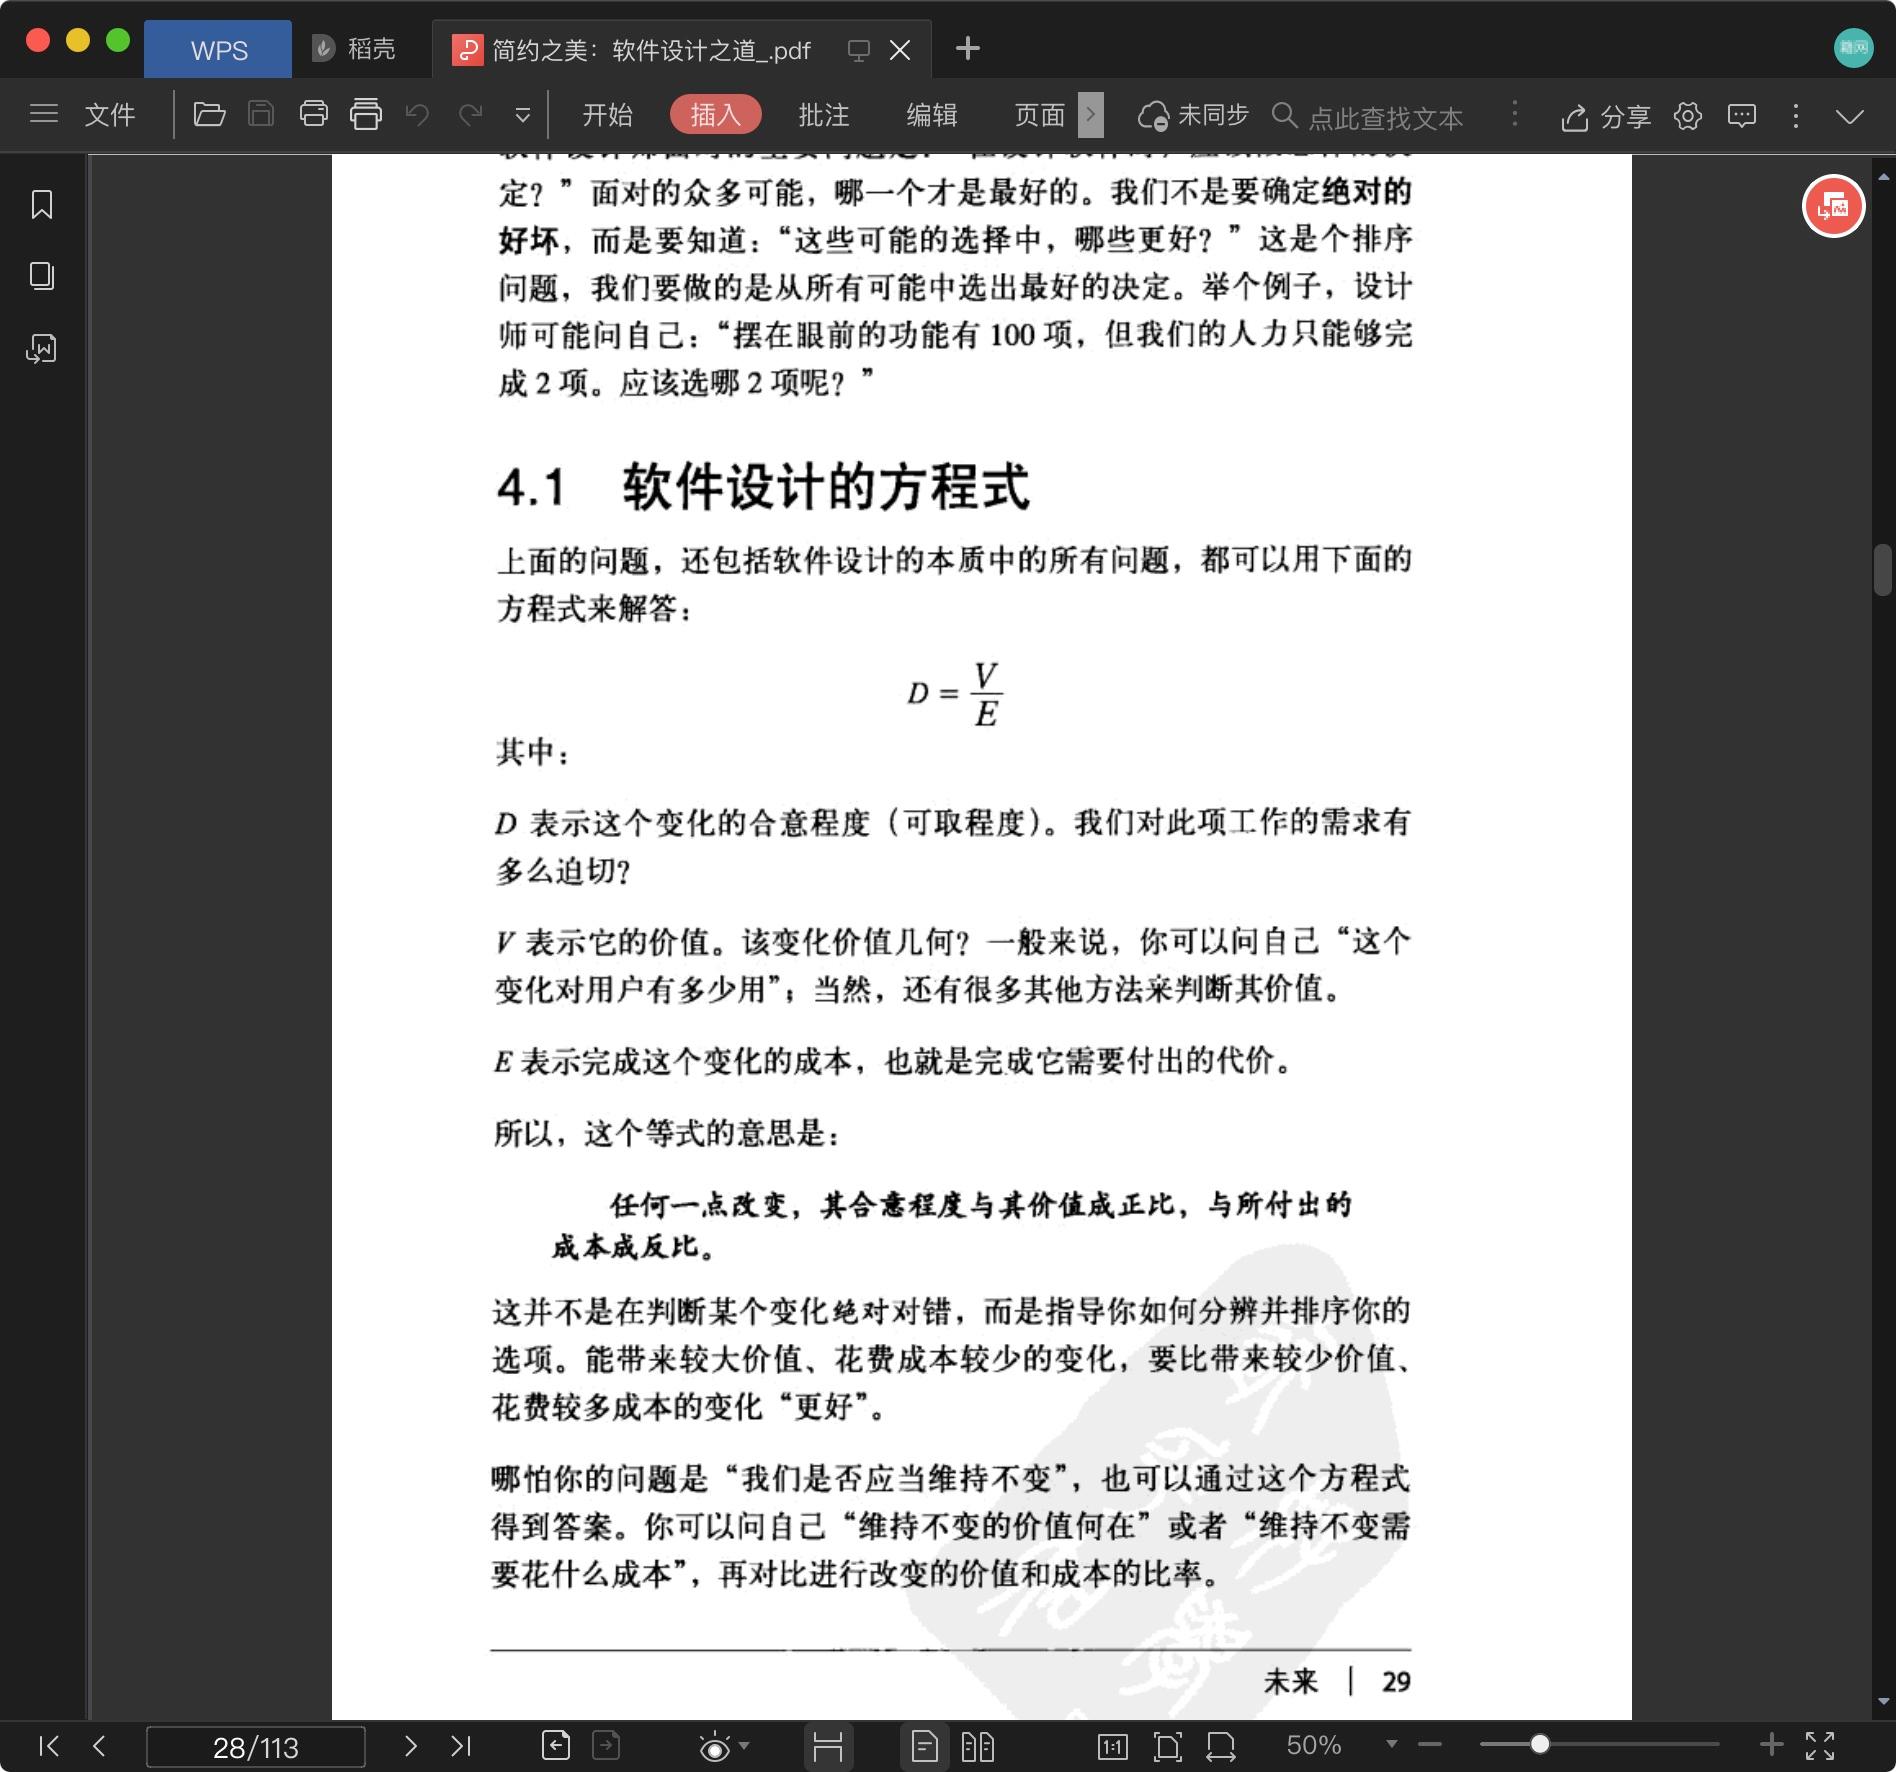Click the scrollbar down arrow
The width and height of the screenshot is (1896, 1772).
(1884, 1701)
